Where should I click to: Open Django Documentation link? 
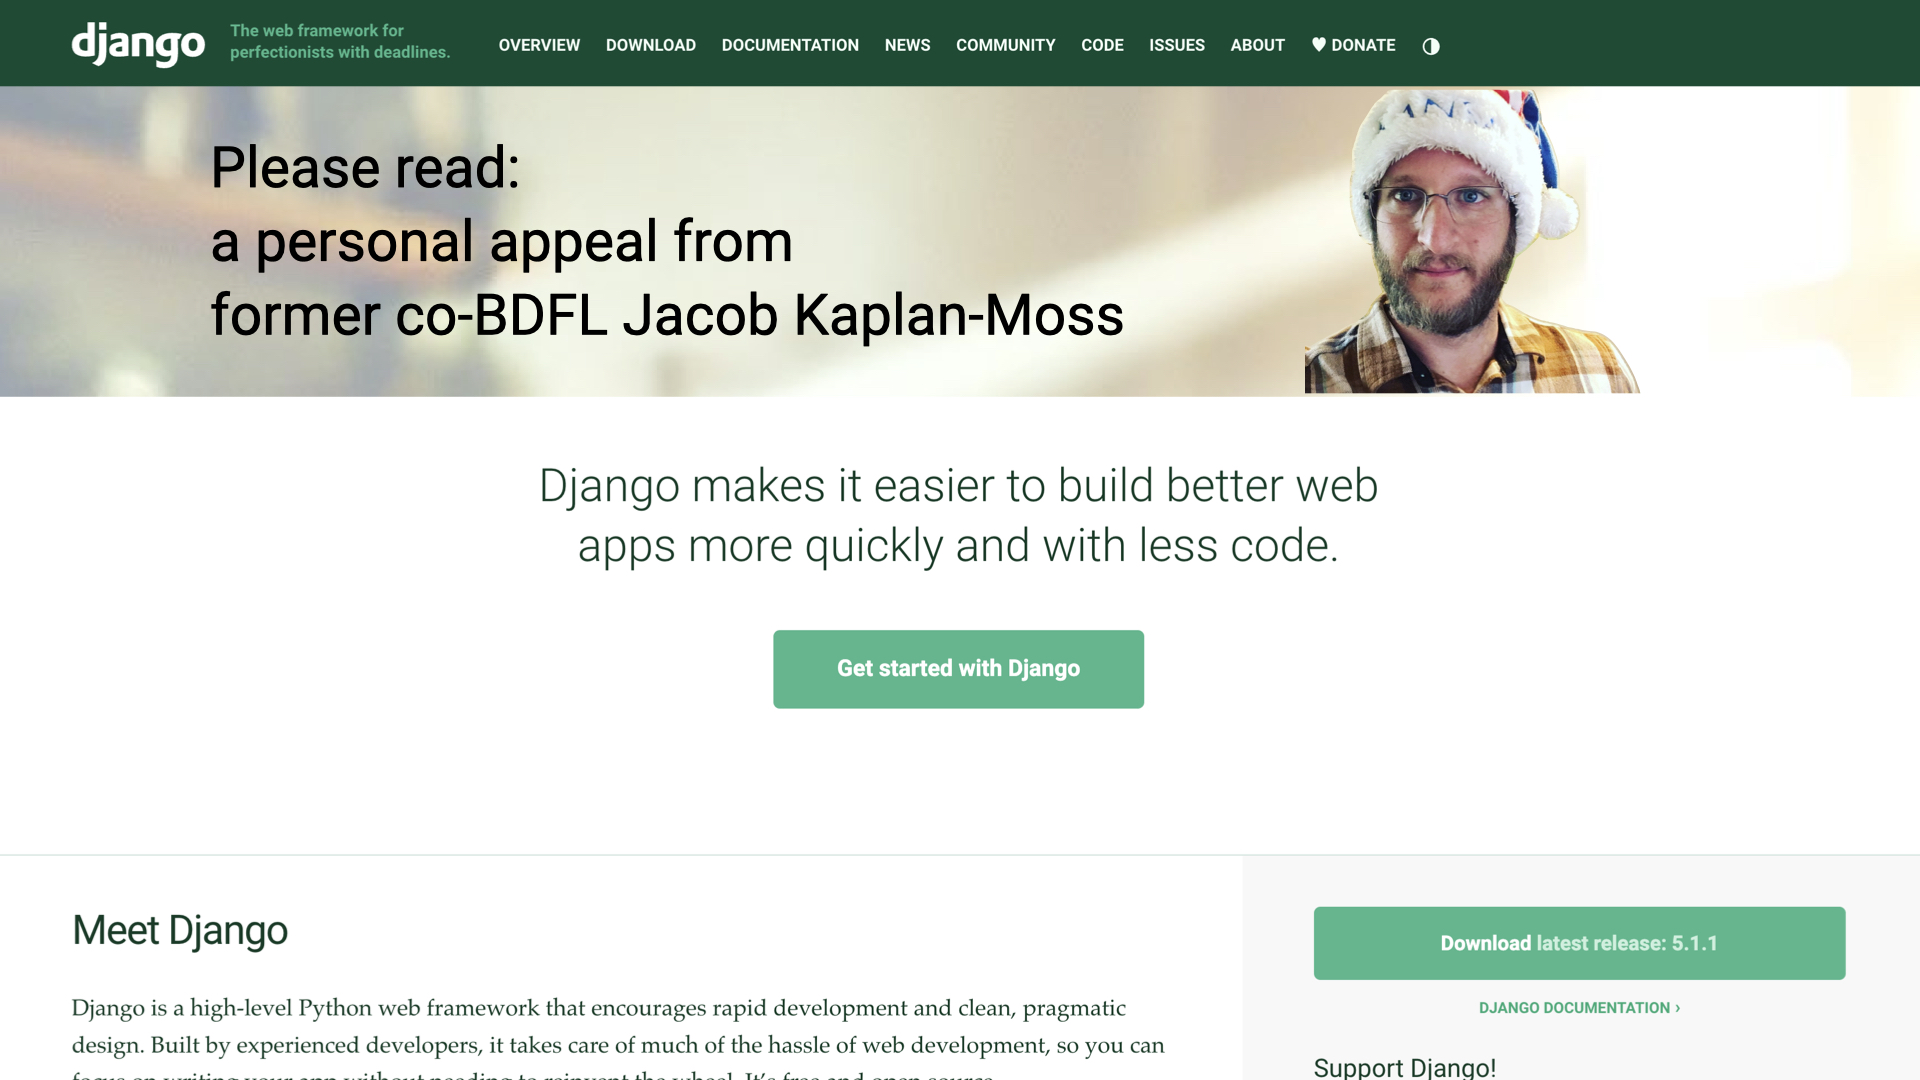1578,1007
